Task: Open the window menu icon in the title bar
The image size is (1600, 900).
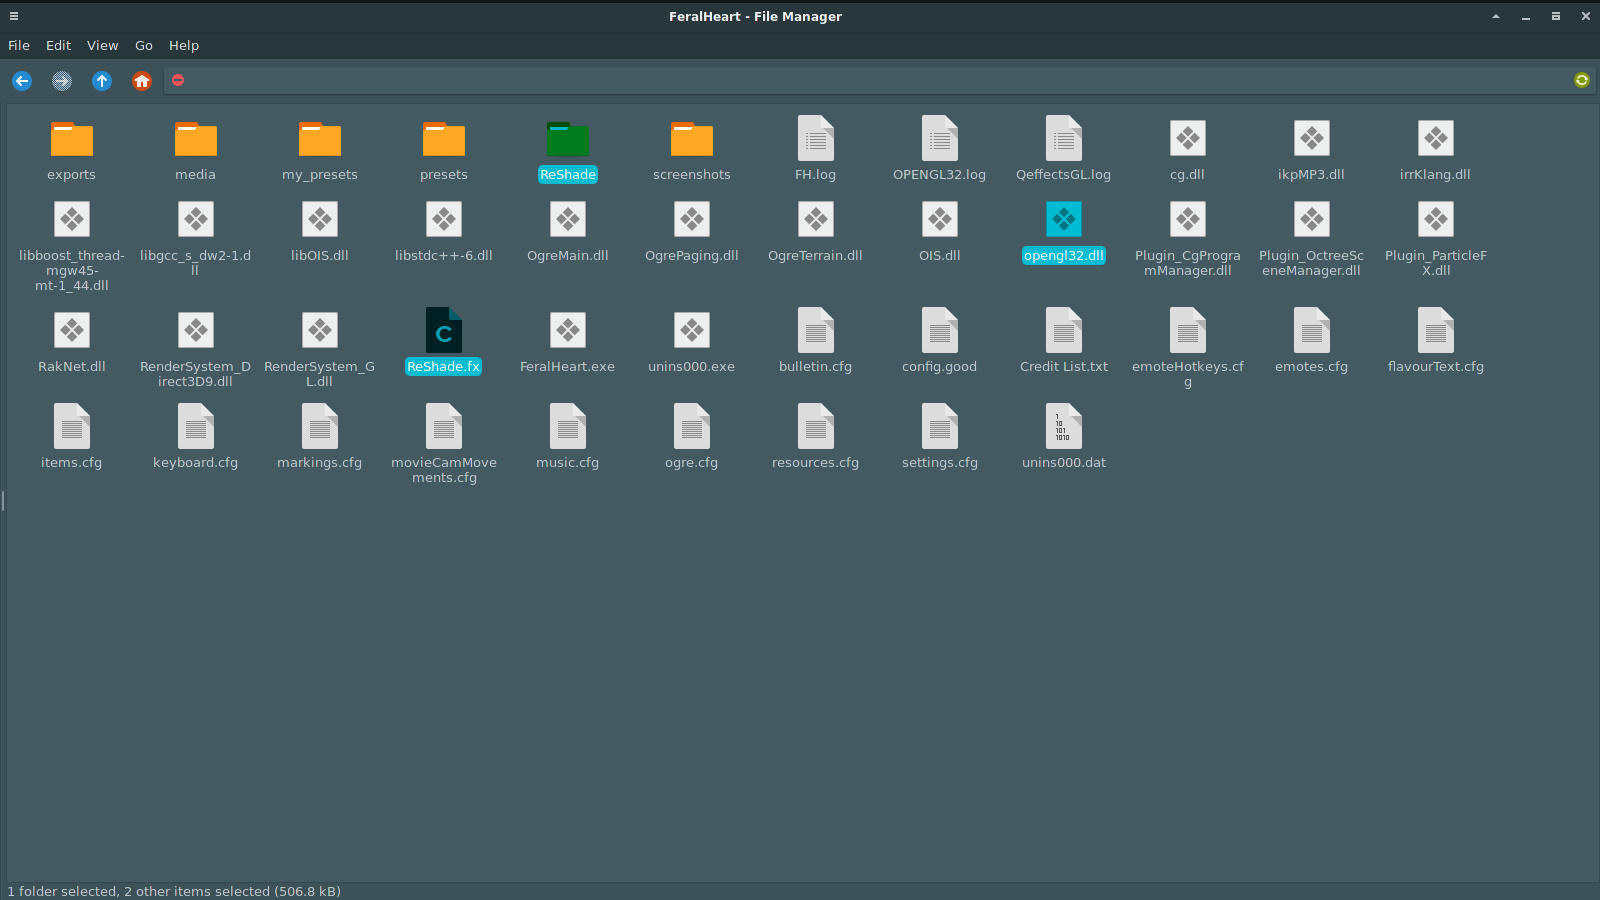Action: click(14, 16)
